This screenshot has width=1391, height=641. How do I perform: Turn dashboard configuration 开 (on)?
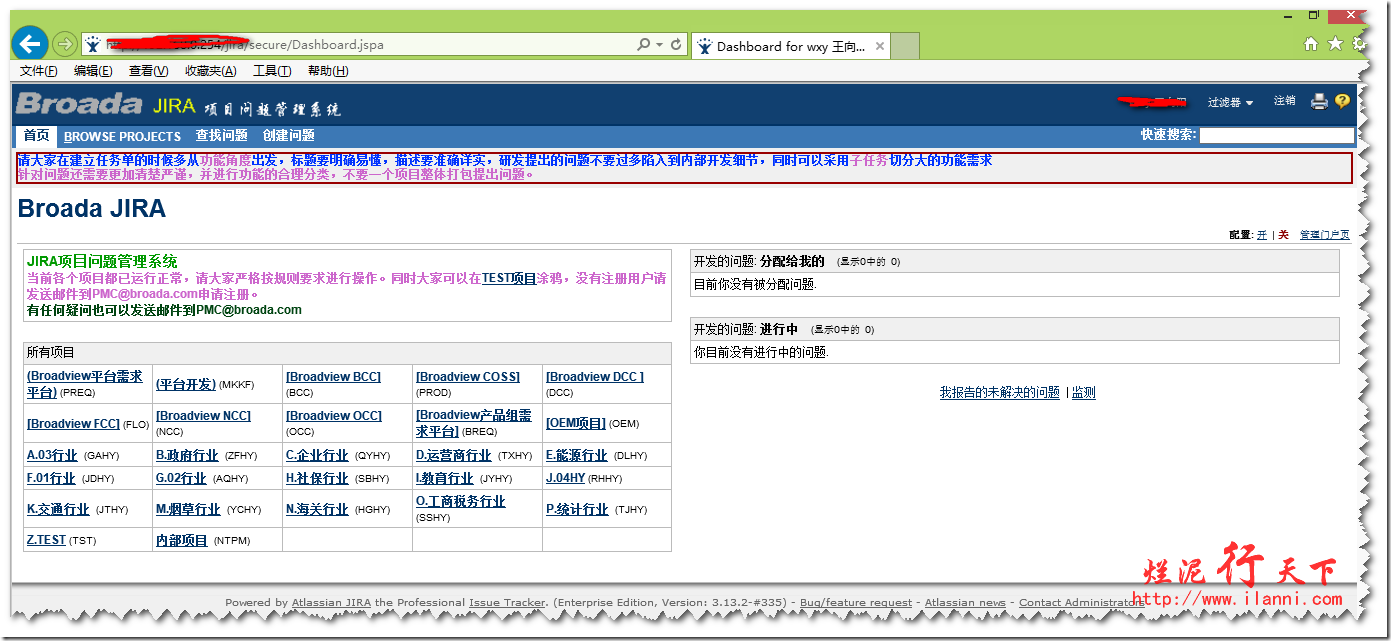pos(1262,235)
